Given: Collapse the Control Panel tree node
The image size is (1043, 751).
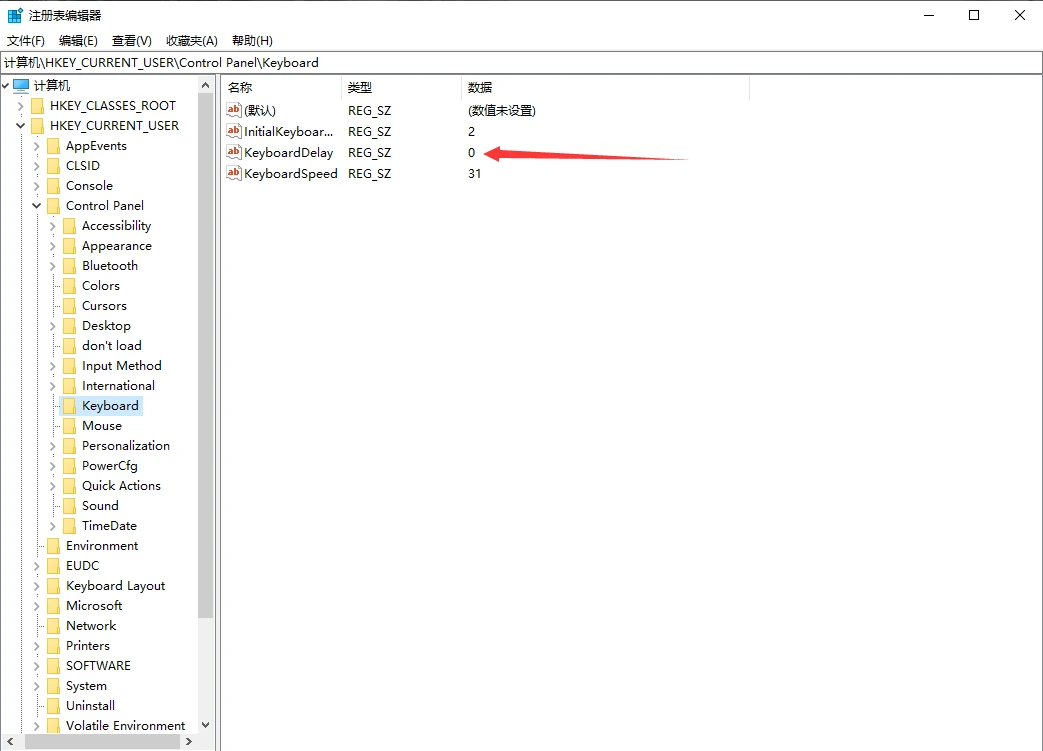Looking at the screenshot, I should click(37, 206).
